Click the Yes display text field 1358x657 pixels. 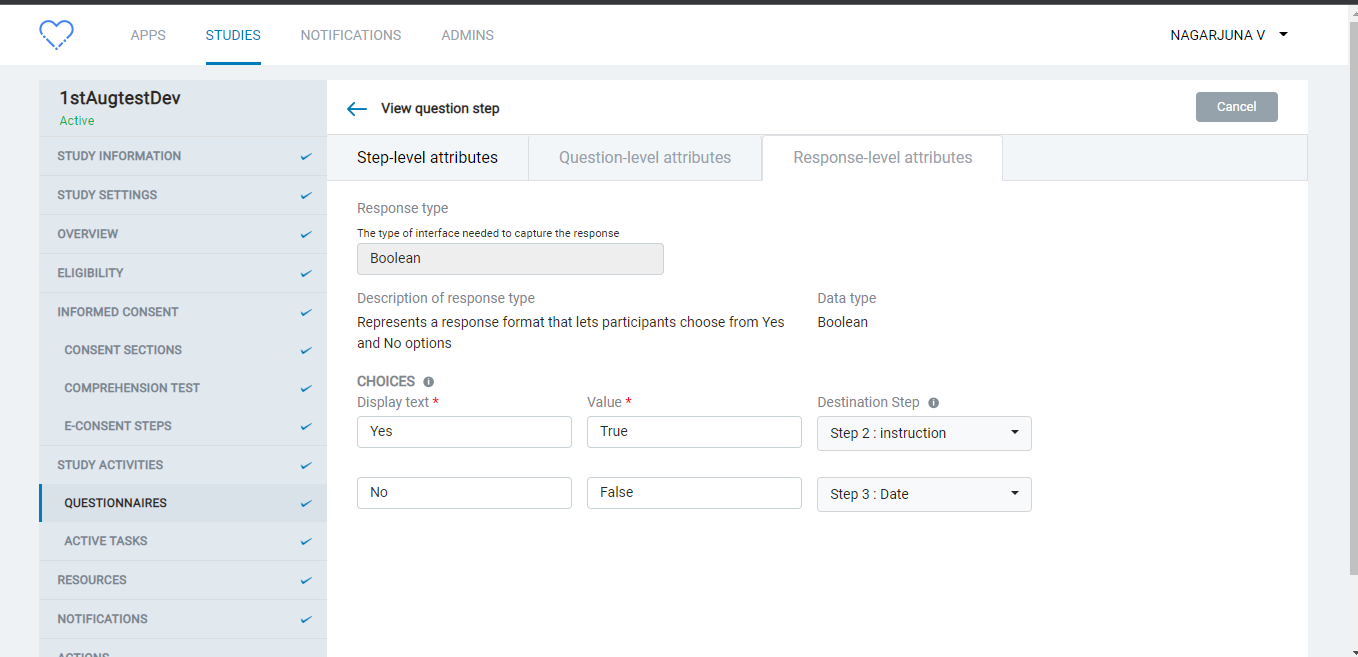click(x=464, y=432)
